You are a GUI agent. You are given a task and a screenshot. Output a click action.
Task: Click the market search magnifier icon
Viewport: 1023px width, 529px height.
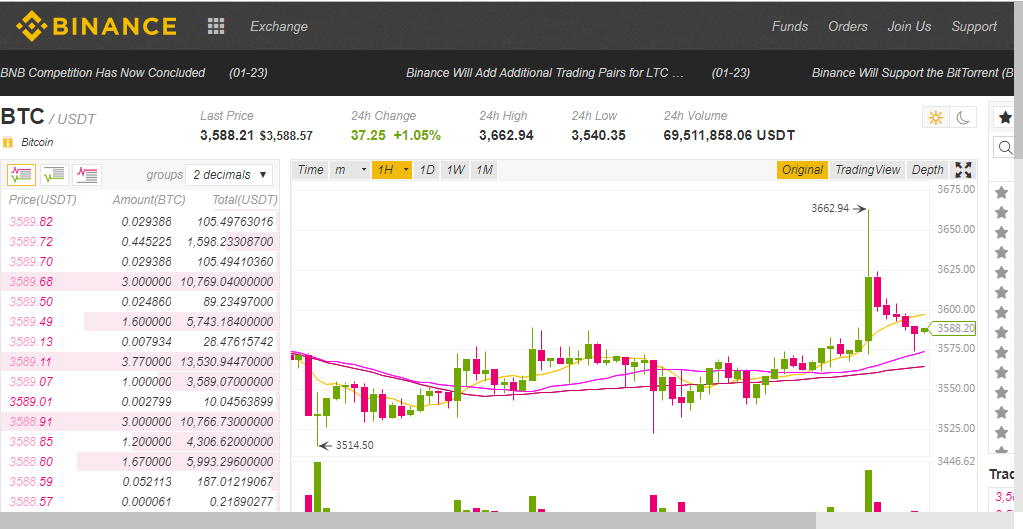click(x=1005, y=147)
